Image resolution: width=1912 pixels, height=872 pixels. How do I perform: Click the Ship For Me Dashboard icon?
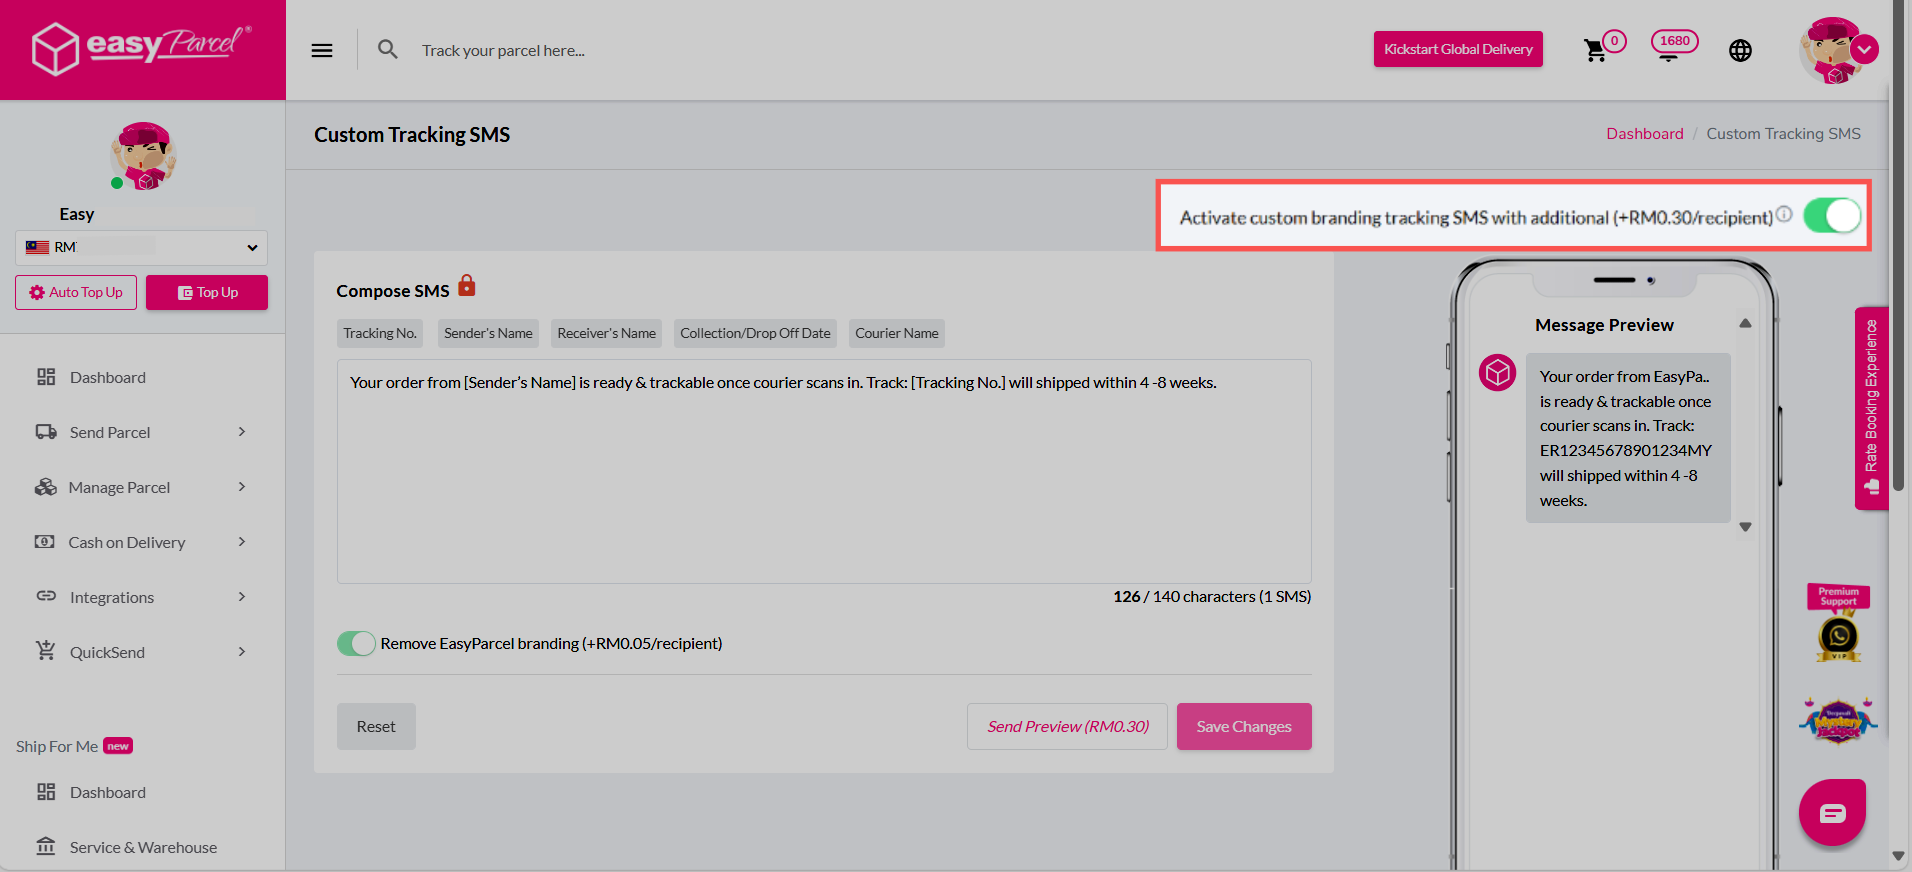[x=46, y=792]
